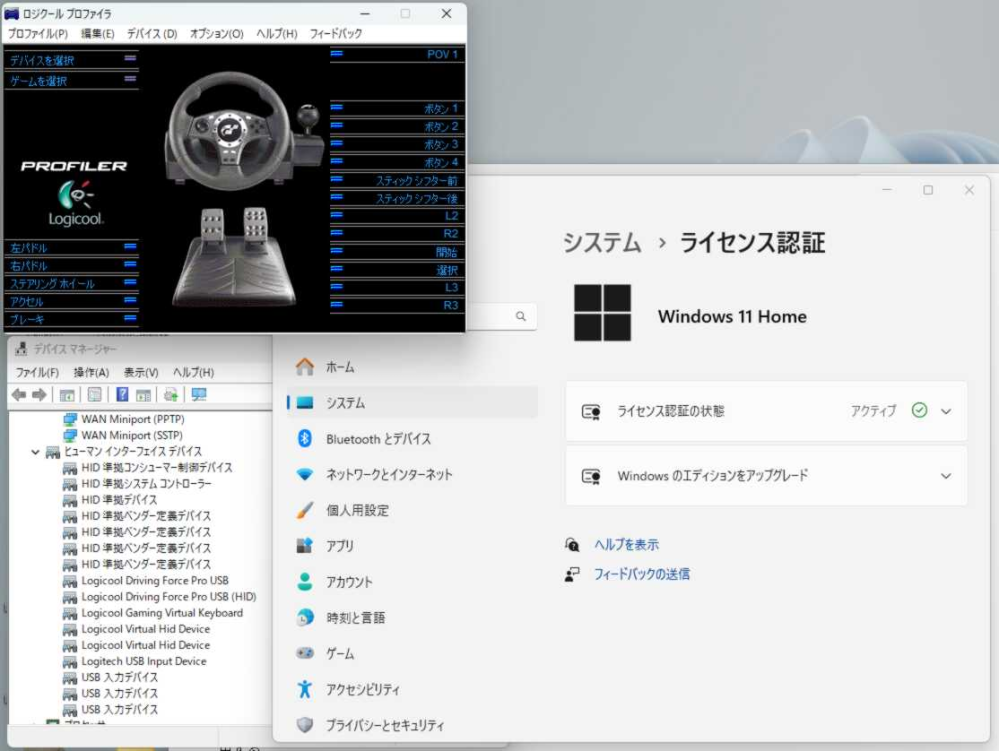Click 開始 assignment in Profiler
The width and height of the screenshot is (999, 751).
[x=396, y=252]
